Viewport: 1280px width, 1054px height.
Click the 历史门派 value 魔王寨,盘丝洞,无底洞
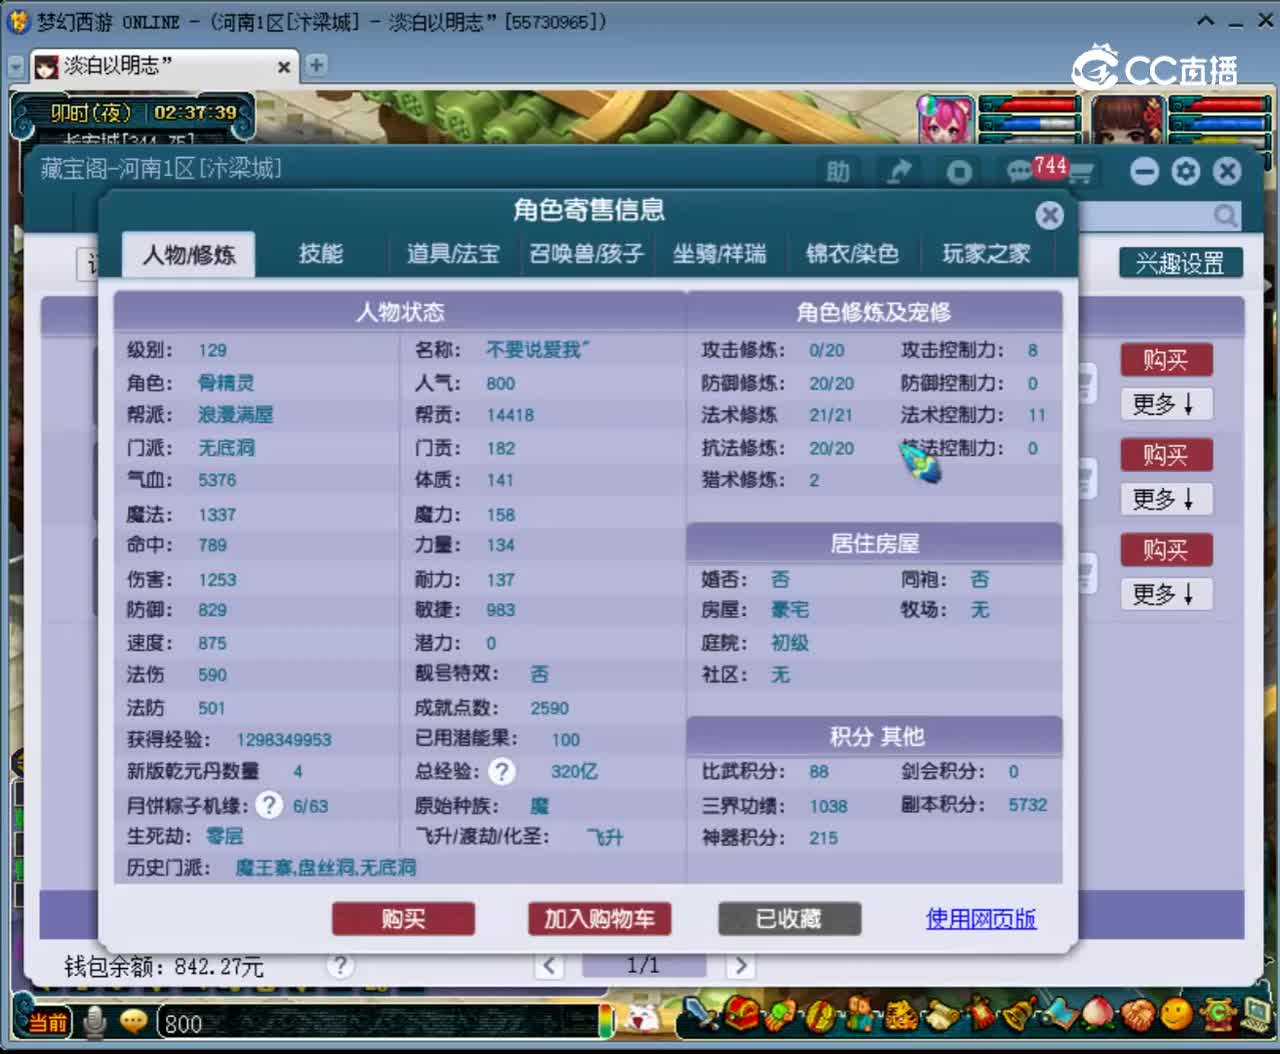tap(325, 868)
